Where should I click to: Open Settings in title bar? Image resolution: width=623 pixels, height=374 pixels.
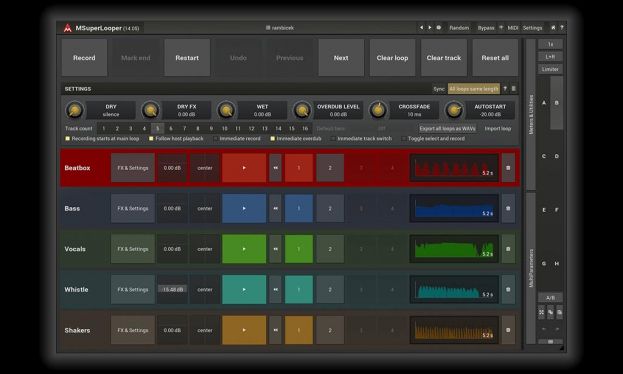click(532, 28)
